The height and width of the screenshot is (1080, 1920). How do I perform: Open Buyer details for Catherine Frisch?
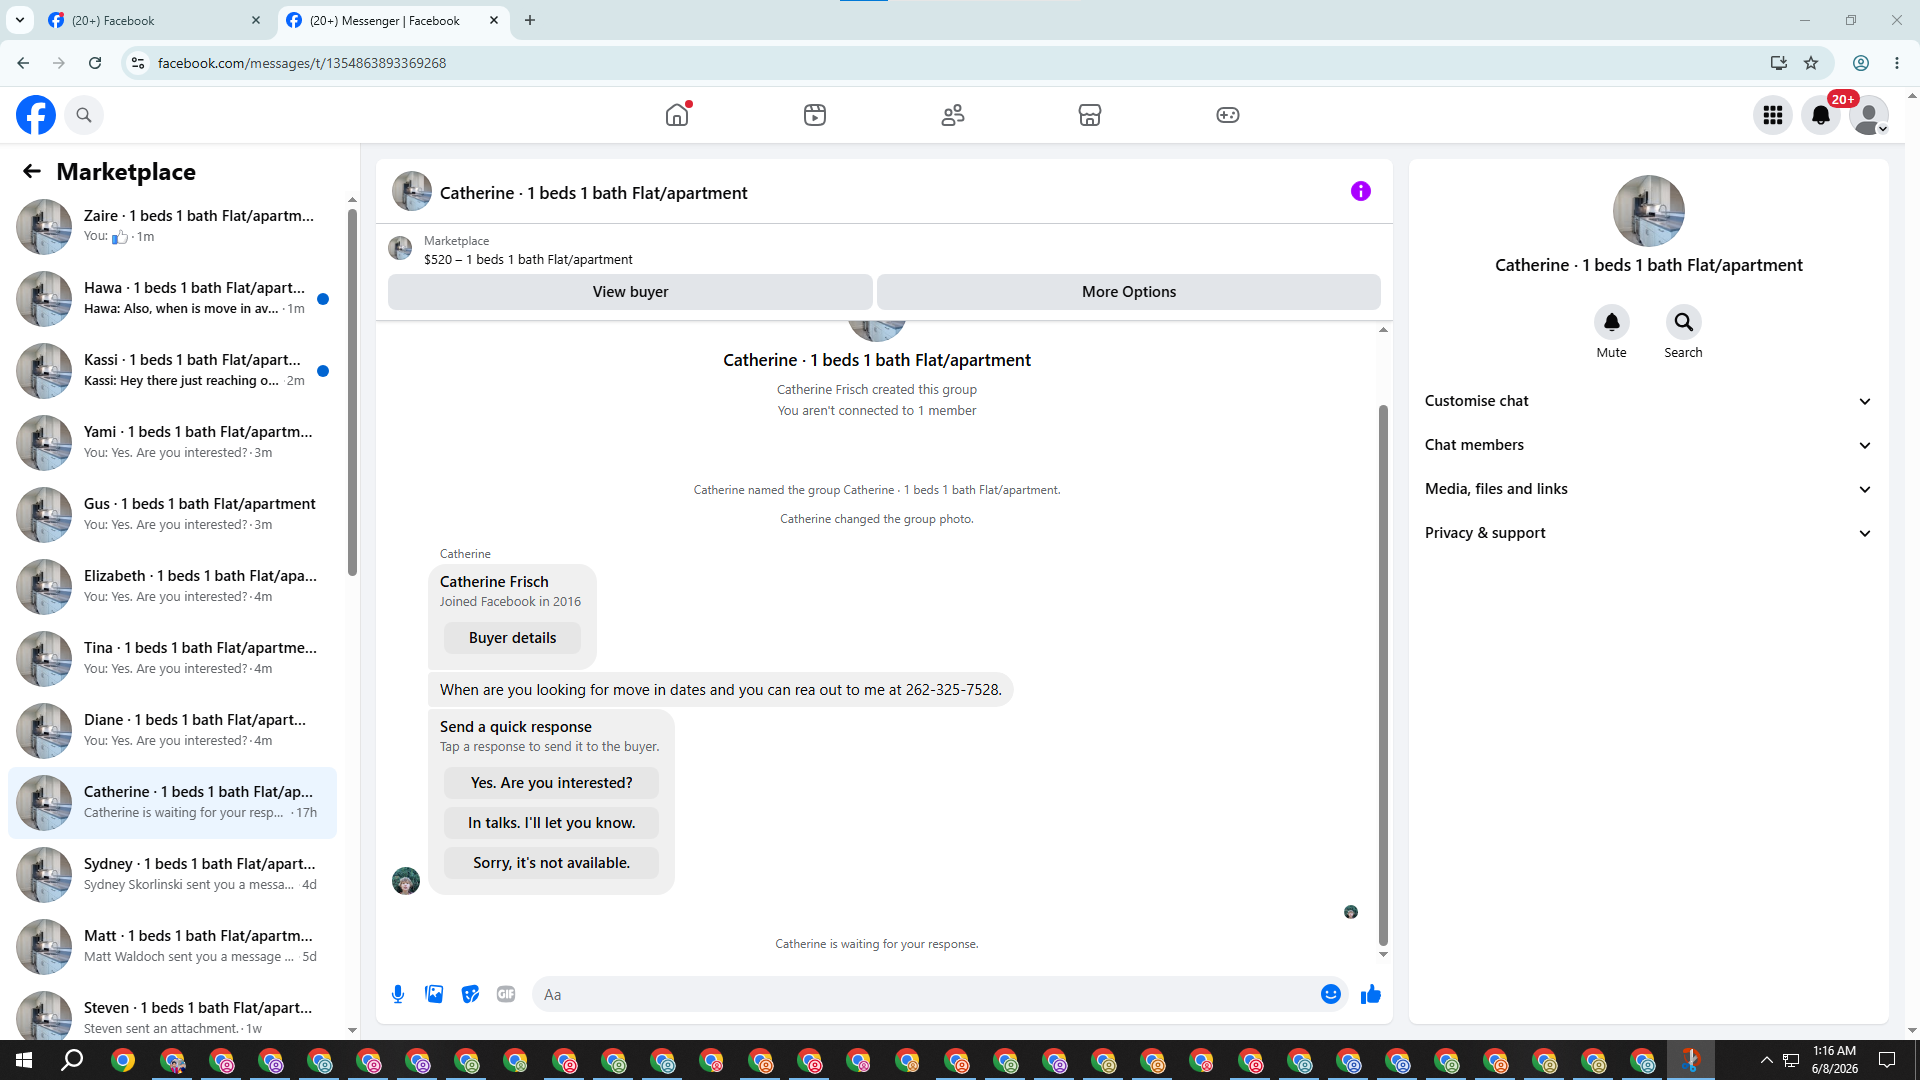coord(512,638)
